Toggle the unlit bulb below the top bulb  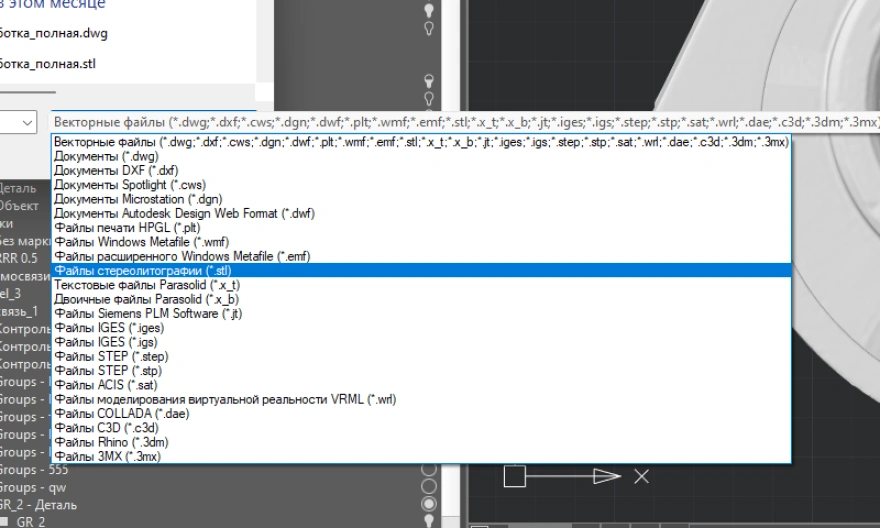tap(429, 29)
